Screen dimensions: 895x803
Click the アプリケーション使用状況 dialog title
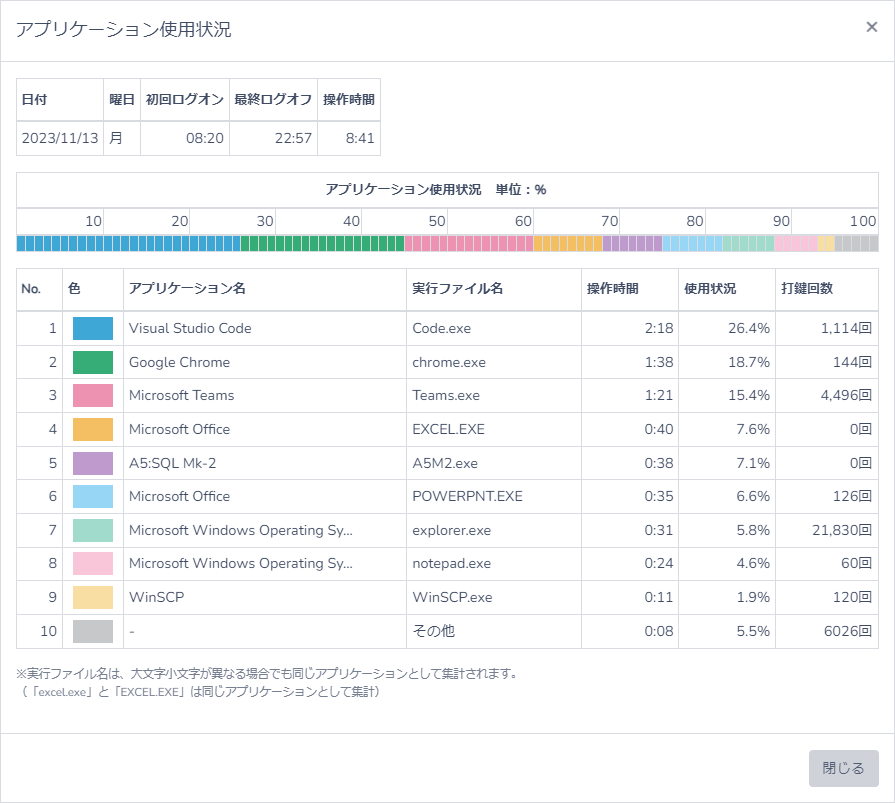pos(123,29)
